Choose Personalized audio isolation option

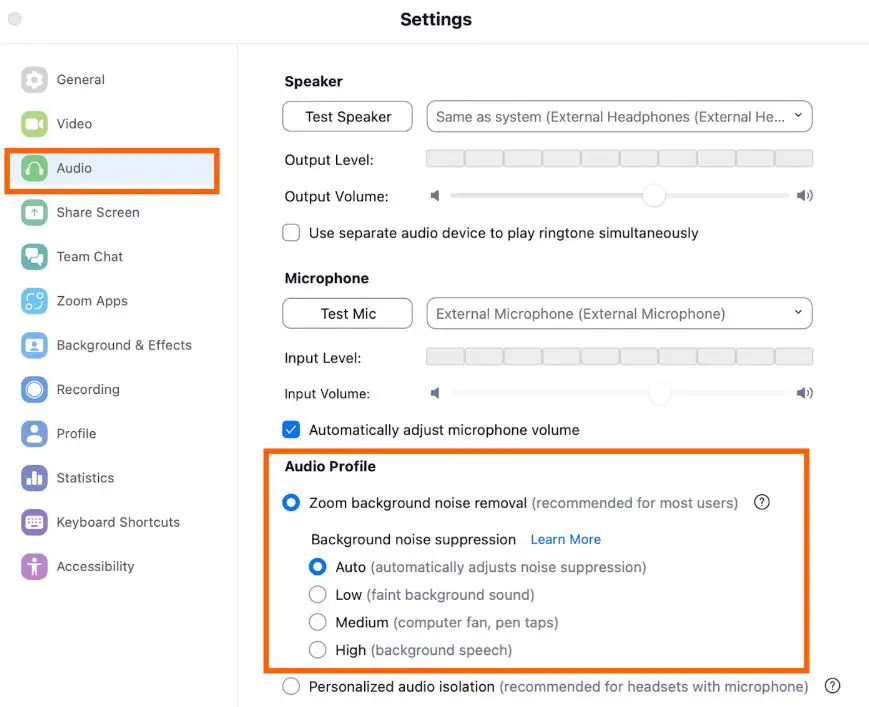click(x=291, y=686)
